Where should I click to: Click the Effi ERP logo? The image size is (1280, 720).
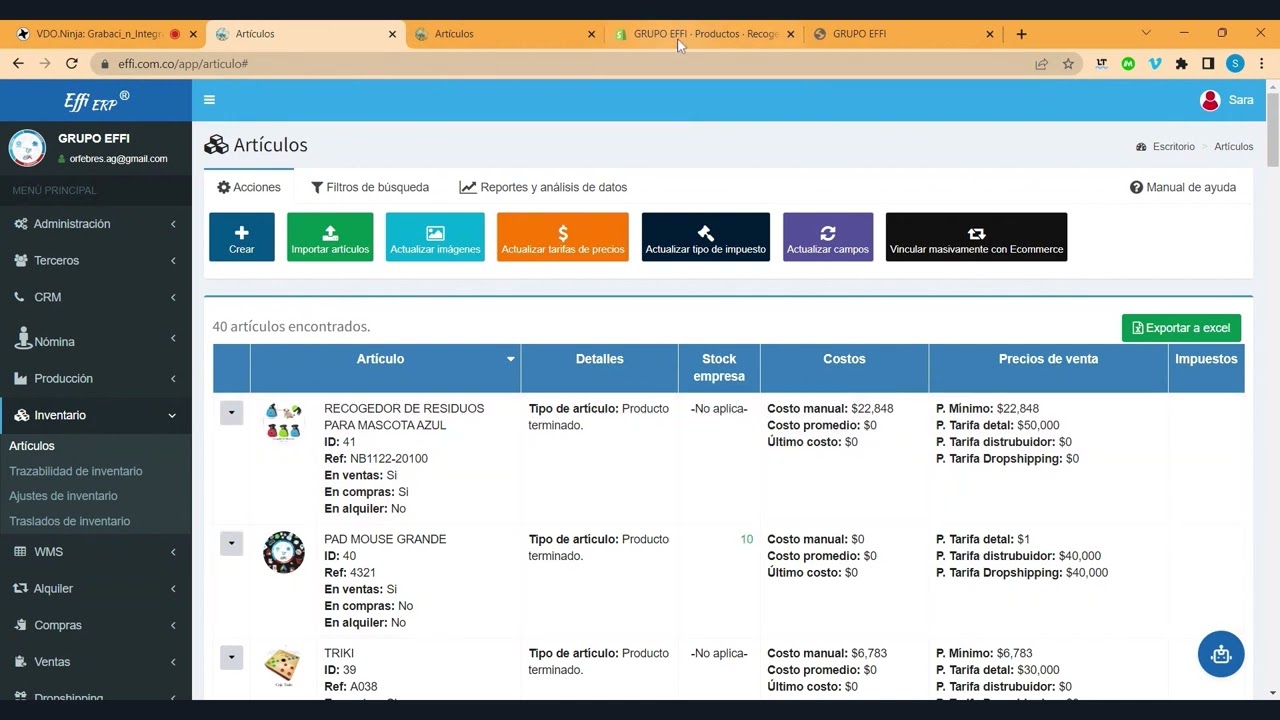[96, 101]
